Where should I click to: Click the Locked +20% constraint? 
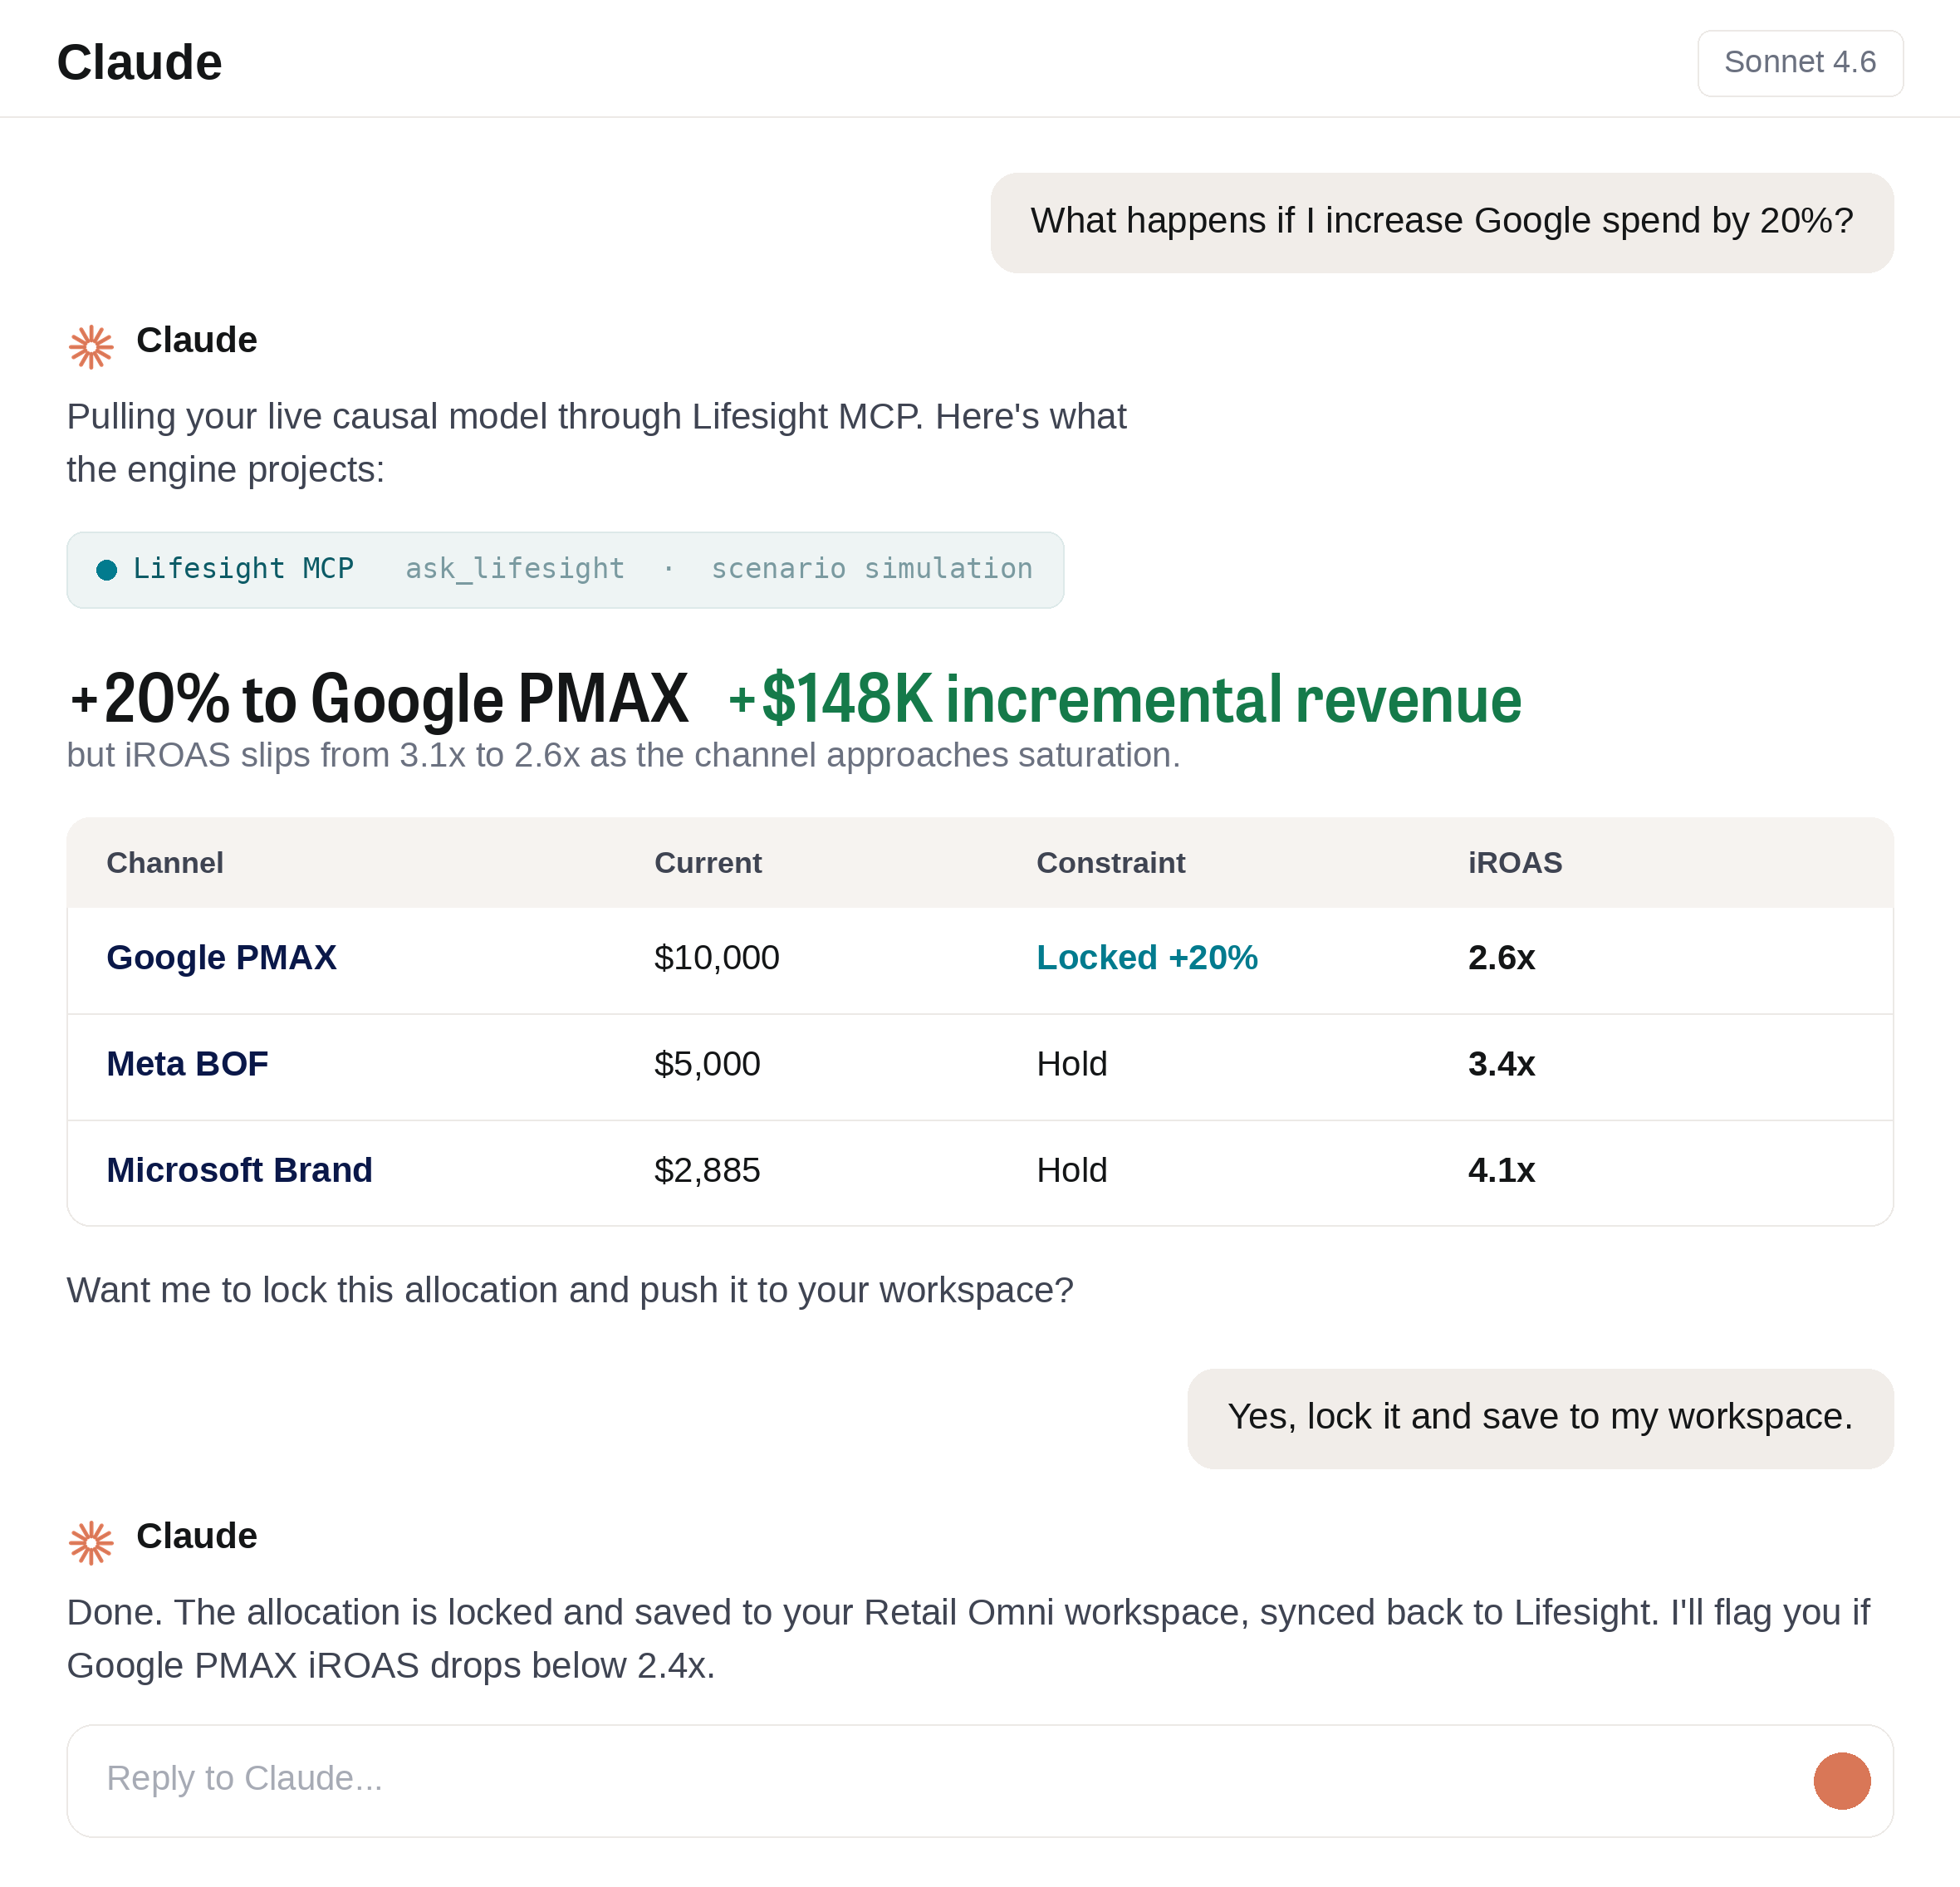click(1146, 958)
